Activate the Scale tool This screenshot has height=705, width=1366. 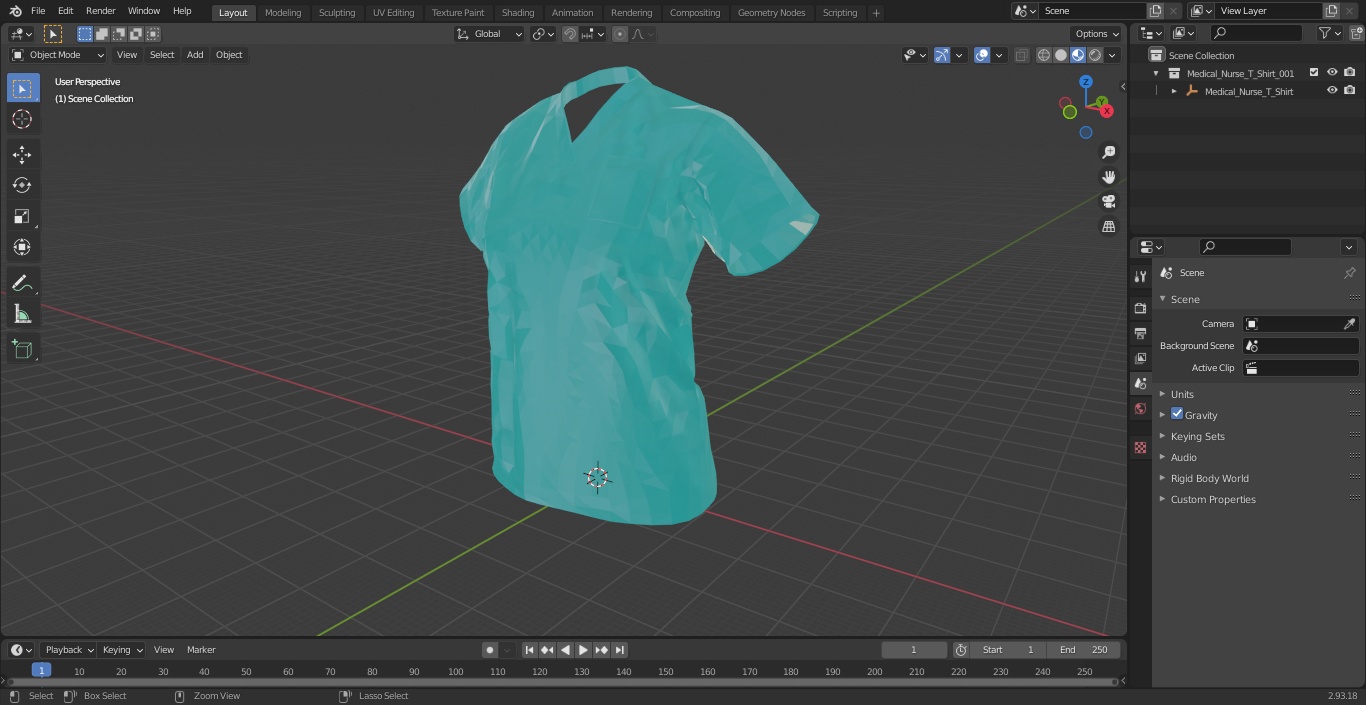point(22,216)
